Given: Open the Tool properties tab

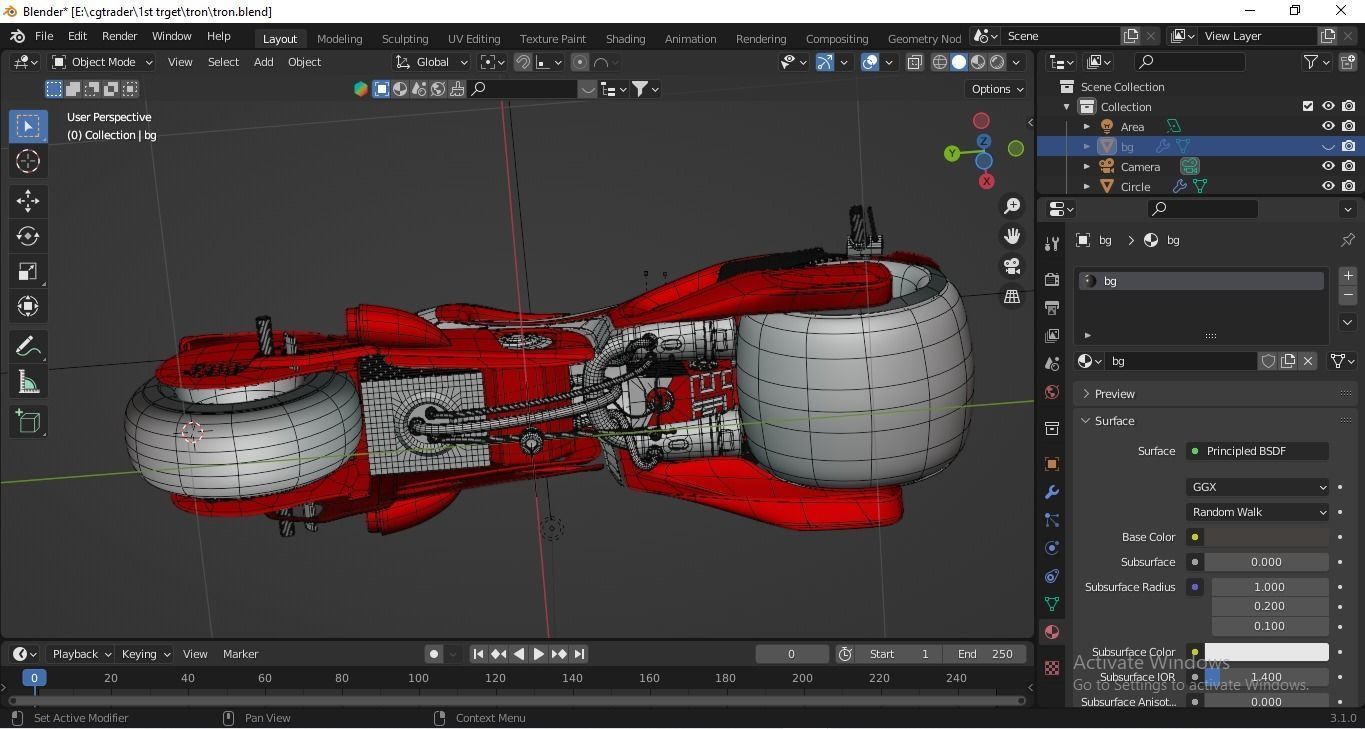Looking at the screenshot, I should [1051, 244].
